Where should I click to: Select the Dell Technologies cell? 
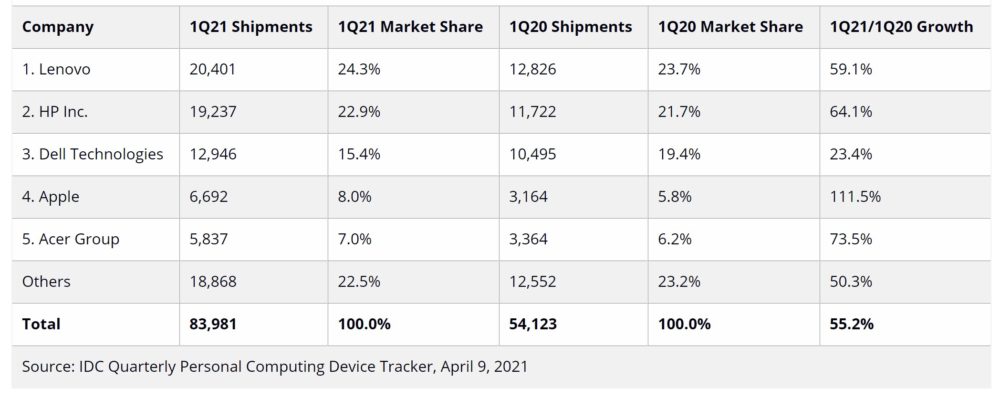(x=92, y=154)
